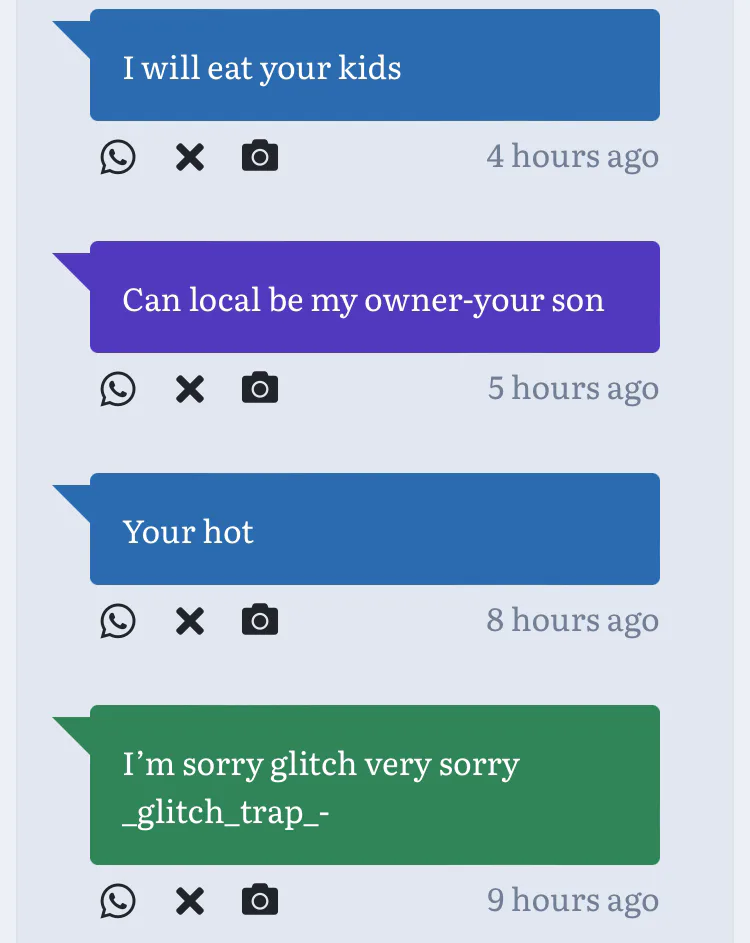This screenshot has height=943, width=750.
Task: Share 'Can local be my owner' on X
Action: (x=189, y=389)
